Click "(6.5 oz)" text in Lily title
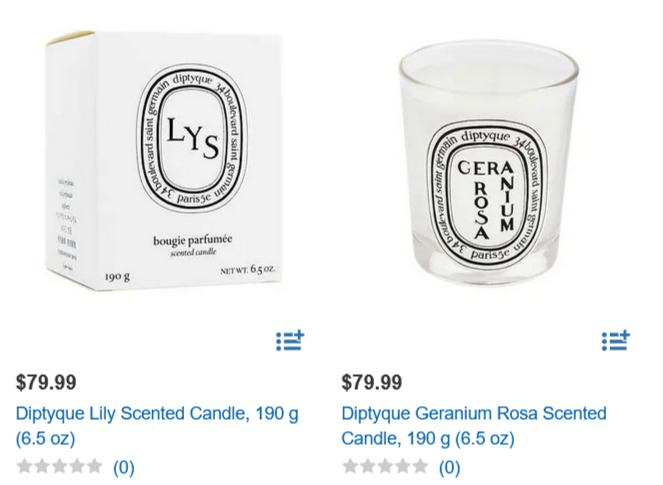Image resolution: width=663 pixels, height=485 pixels. point(45,438)
